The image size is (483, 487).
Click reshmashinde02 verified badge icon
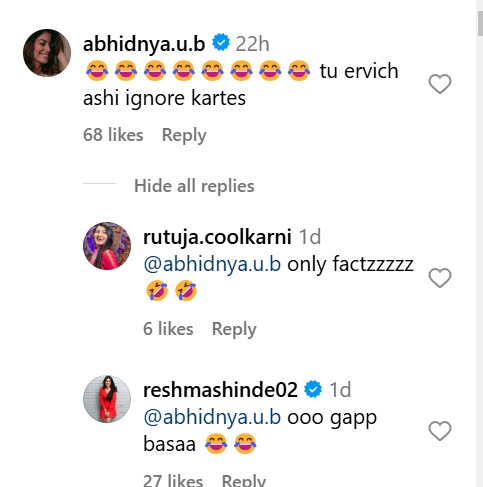tap(313, 389)
